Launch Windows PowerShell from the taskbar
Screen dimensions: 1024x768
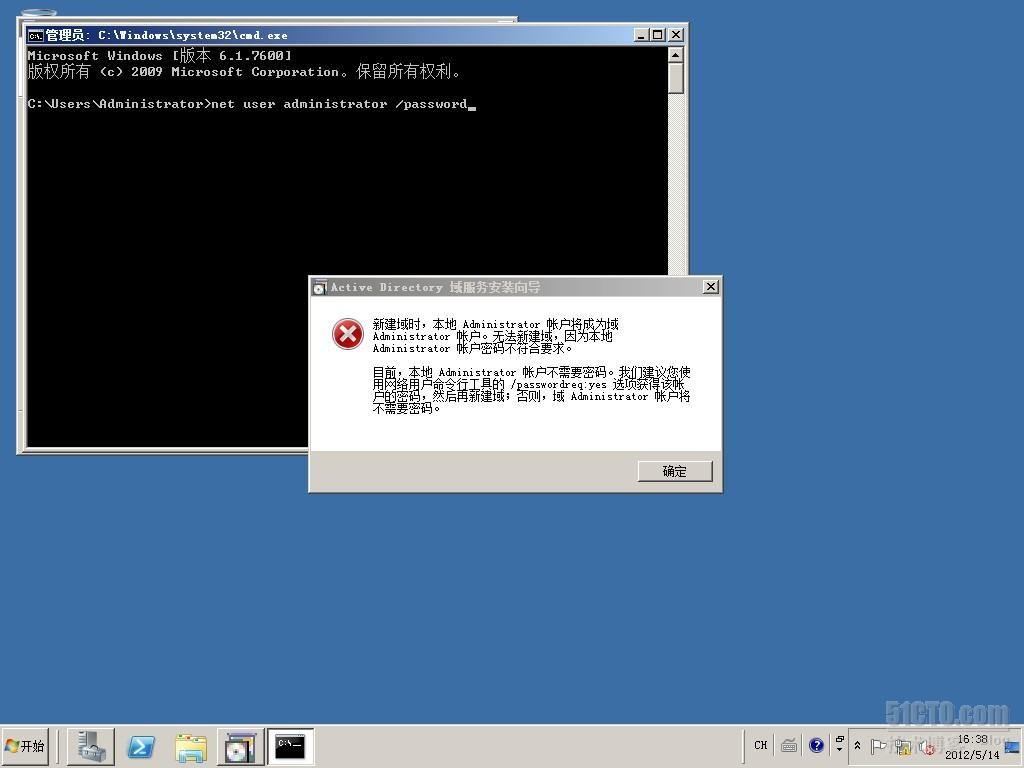(141, 746)
